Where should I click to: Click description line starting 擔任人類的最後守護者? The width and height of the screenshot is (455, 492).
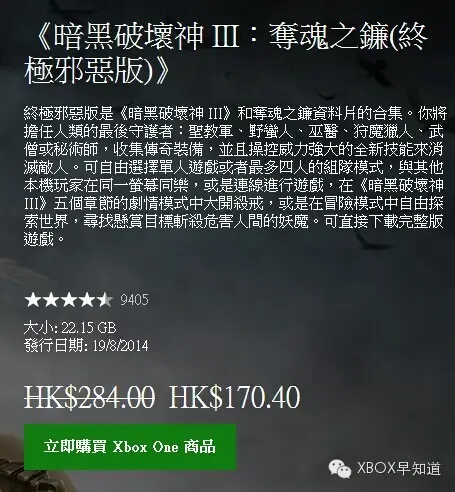pyautogui.click(x=235, y=132)
